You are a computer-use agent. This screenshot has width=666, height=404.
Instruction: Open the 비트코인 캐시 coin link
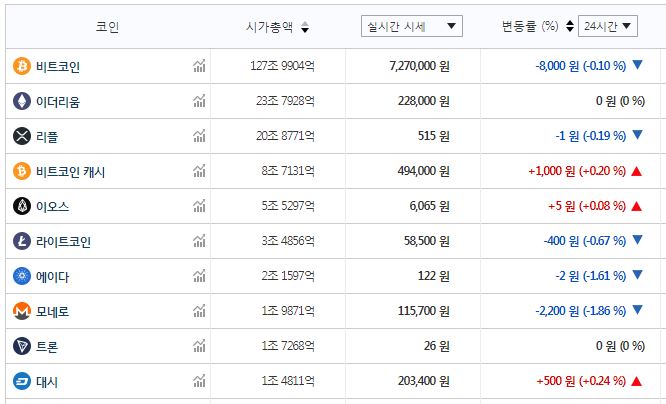(70, 171)
